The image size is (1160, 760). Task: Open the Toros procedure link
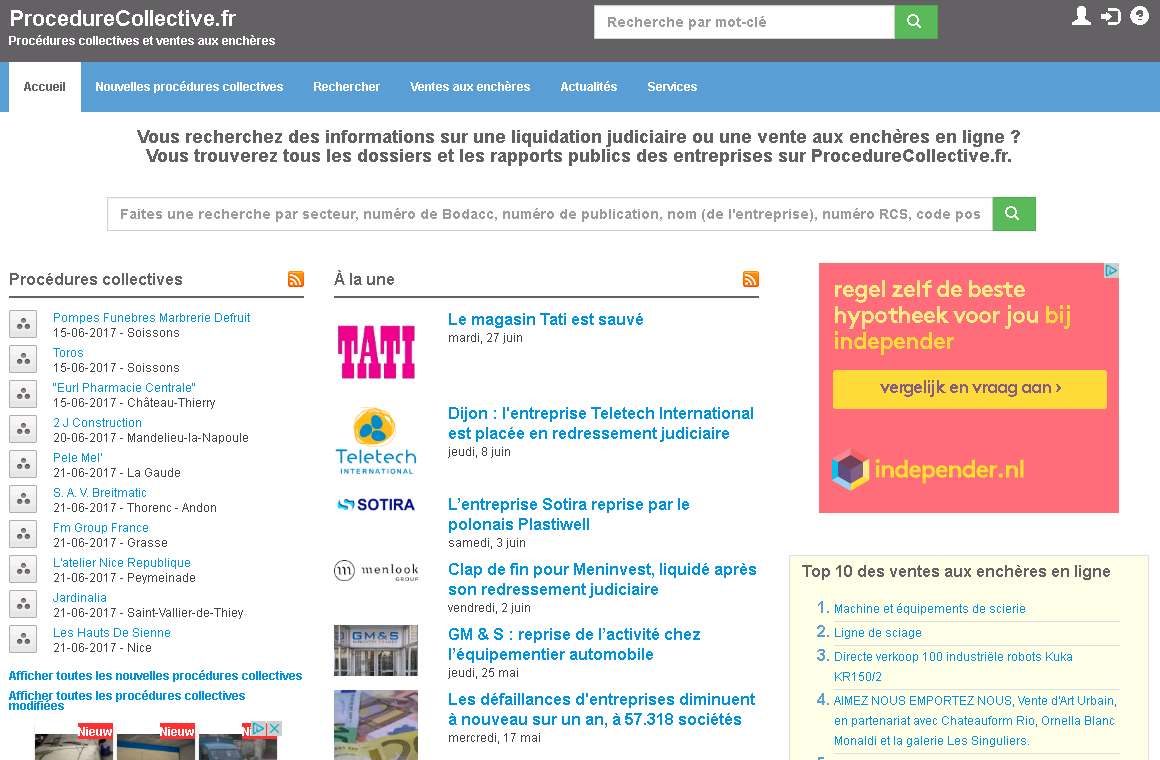[x=68, y=353]
